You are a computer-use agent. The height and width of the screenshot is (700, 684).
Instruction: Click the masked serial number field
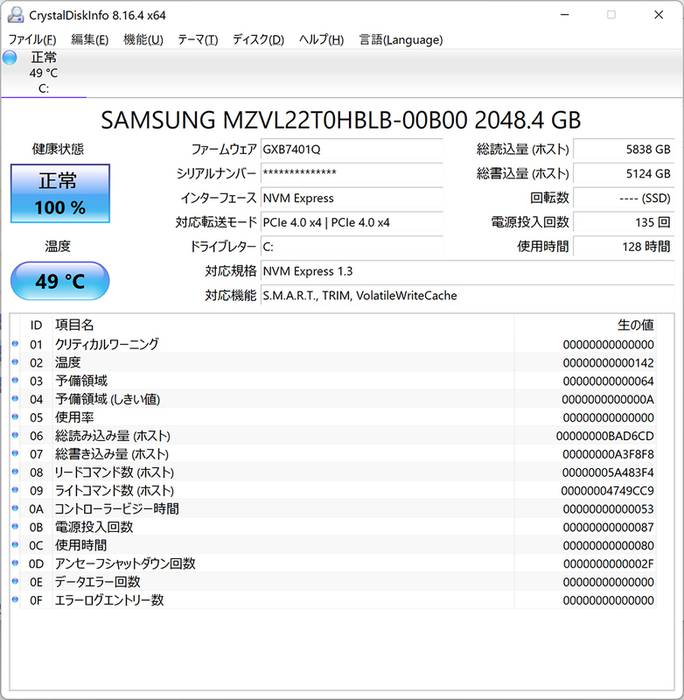pyautogui.click(x=352, y=174)
